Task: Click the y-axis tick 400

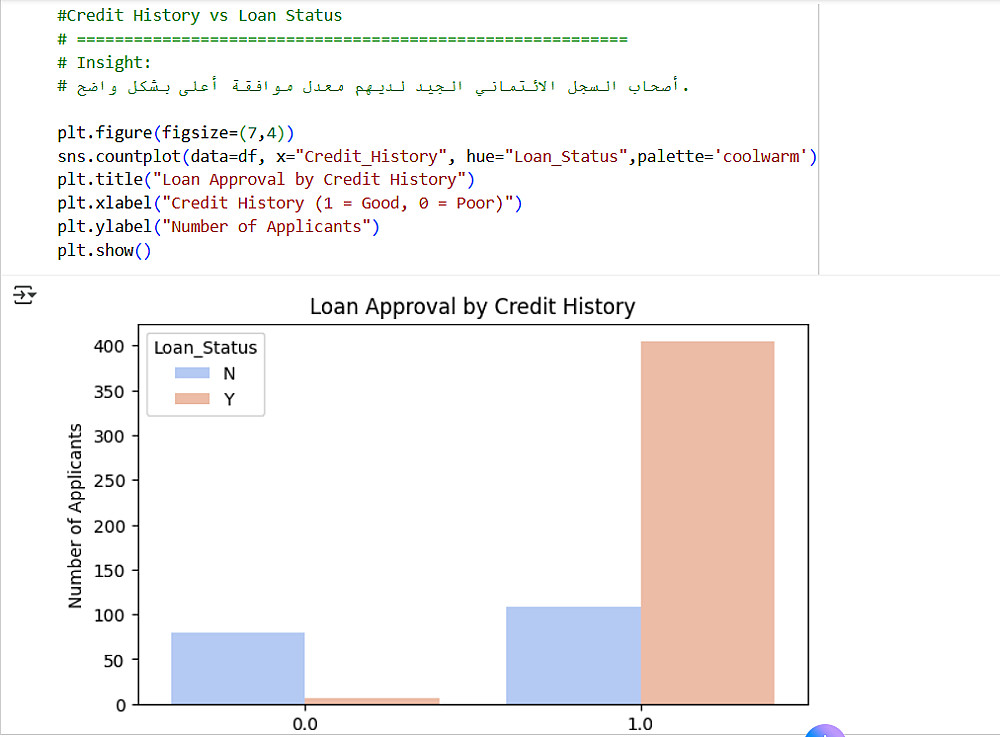Action: [x=109, y=346]
